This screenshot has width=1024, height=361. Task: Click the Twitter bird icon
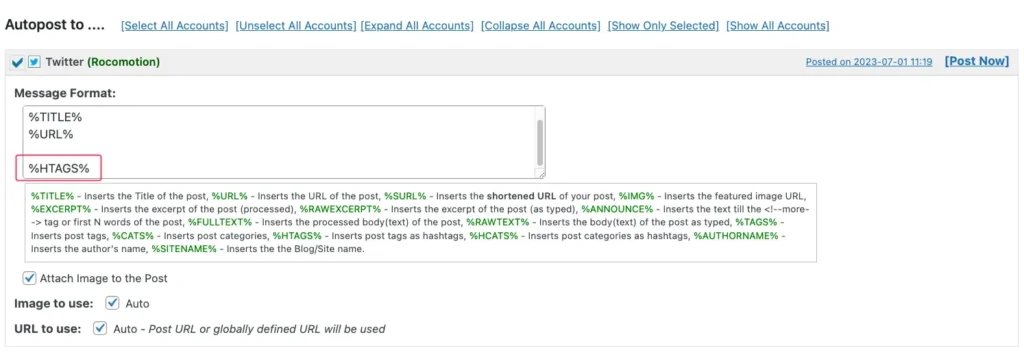tap(34, 62)
